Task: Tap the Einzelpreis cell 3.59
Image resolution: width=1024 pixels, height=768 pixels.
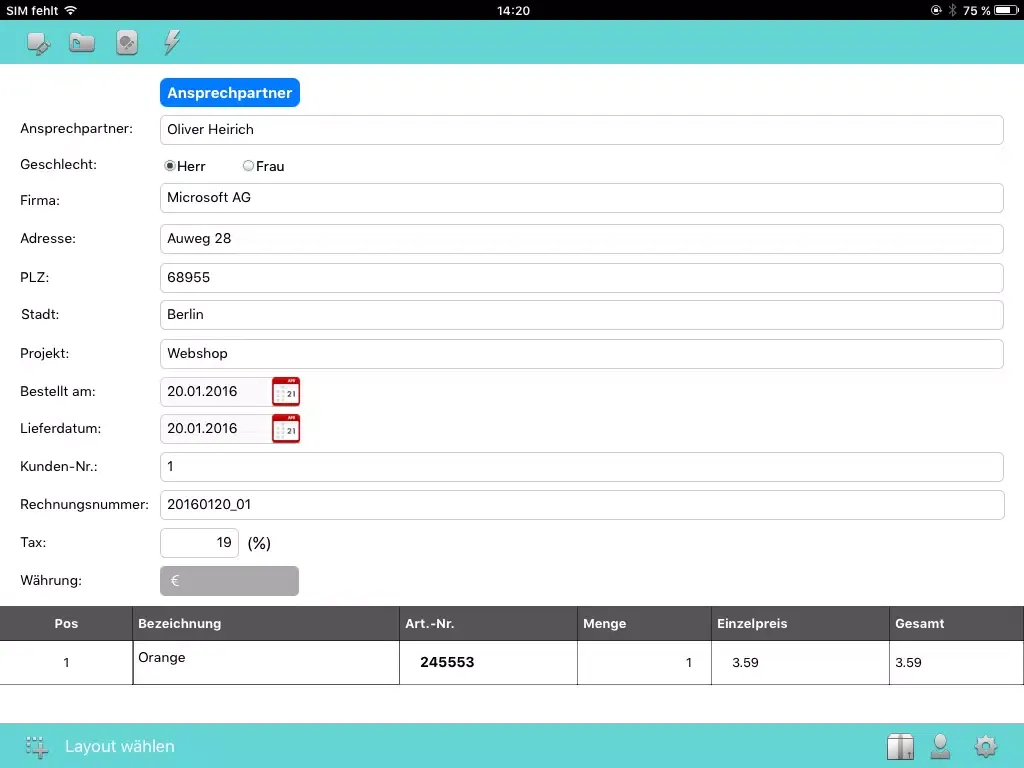Action: pos(800,663)
